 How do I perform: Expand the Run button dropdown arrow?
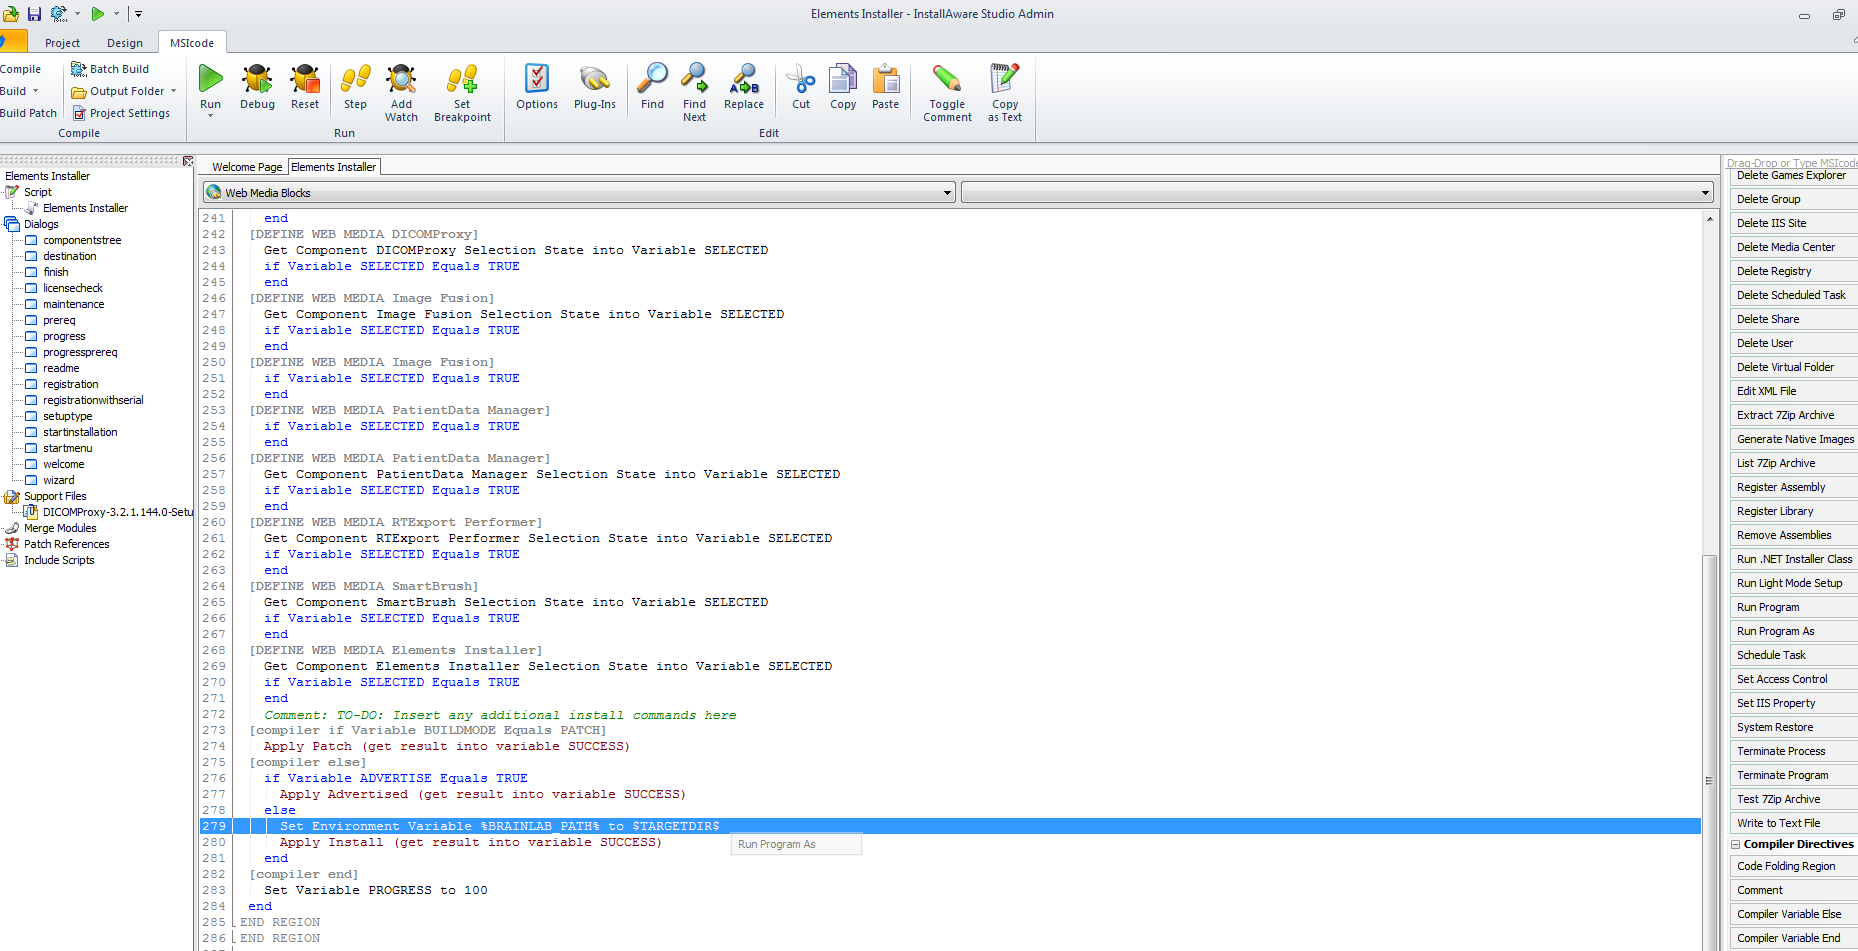coord(210,116)
